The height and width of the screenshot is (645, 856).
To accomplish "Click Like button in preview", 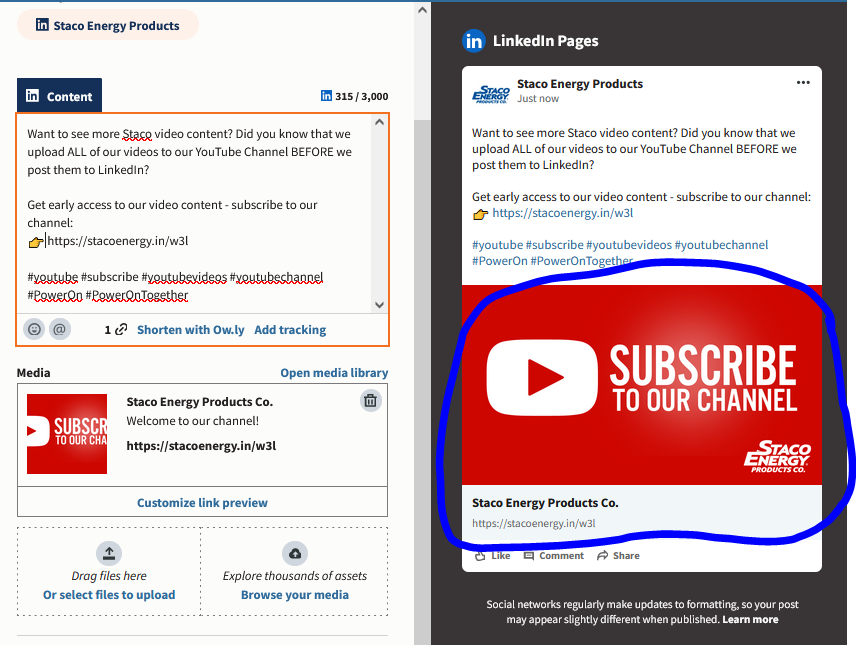I will [492, 555].
